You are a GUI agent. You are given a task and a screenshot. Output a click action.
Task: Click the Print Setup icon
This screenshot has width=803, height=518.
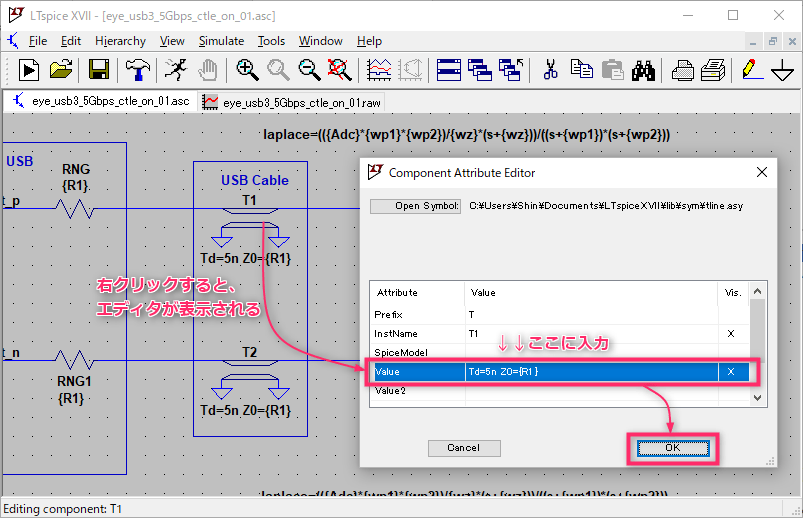pyautogui.click(x=682, y=70)
